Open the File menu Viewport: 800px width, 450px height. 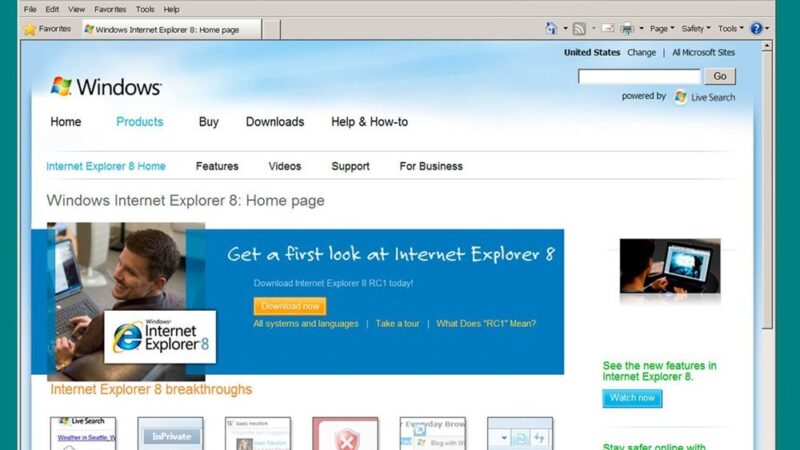click(x=30, y=9)
